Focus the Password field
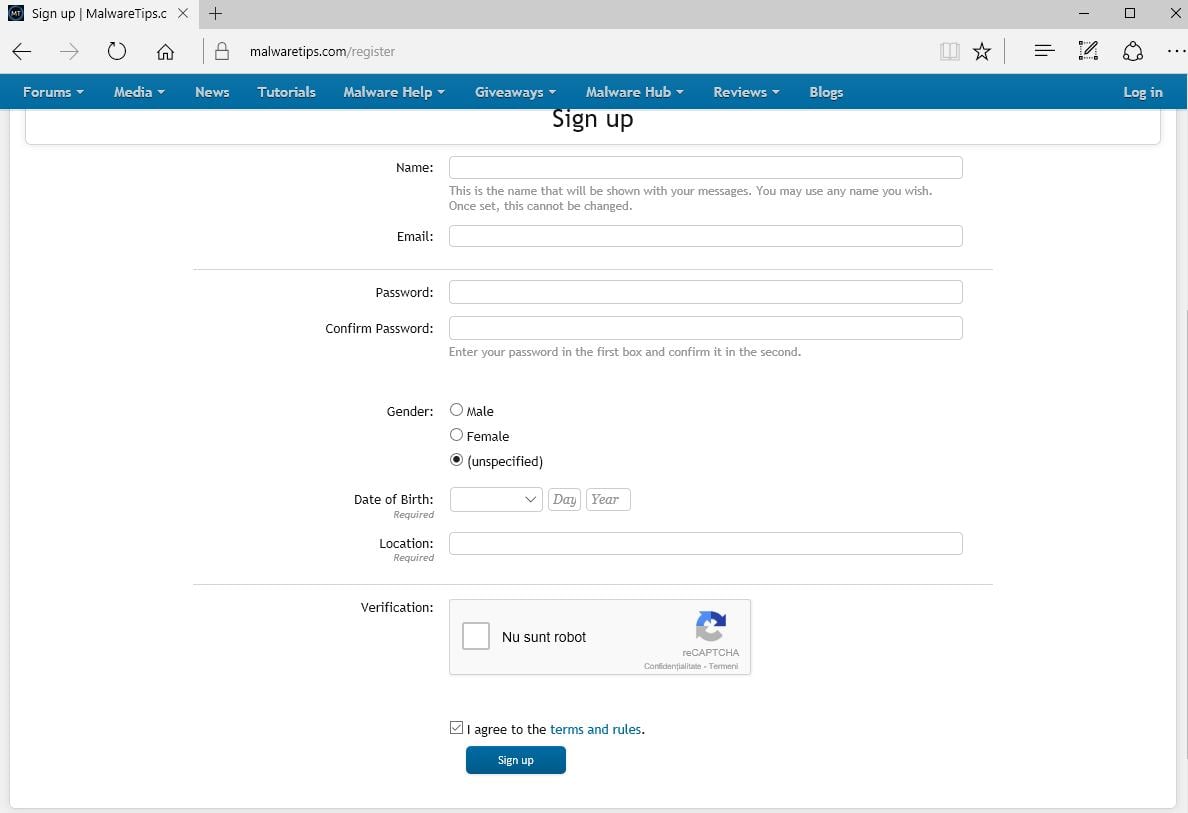1188x813 pixels. point(705,292)
